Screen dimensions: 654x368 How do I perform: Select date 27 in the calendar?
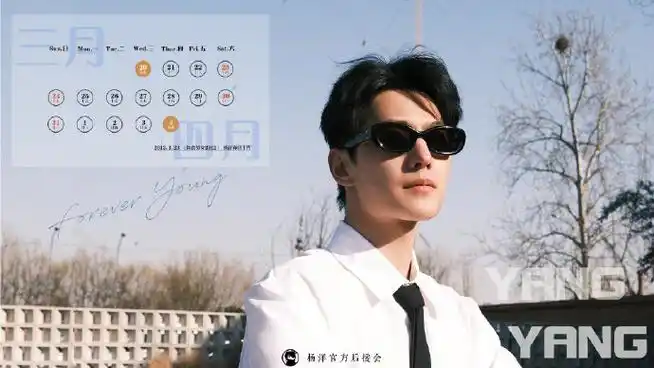click(143, 98)
